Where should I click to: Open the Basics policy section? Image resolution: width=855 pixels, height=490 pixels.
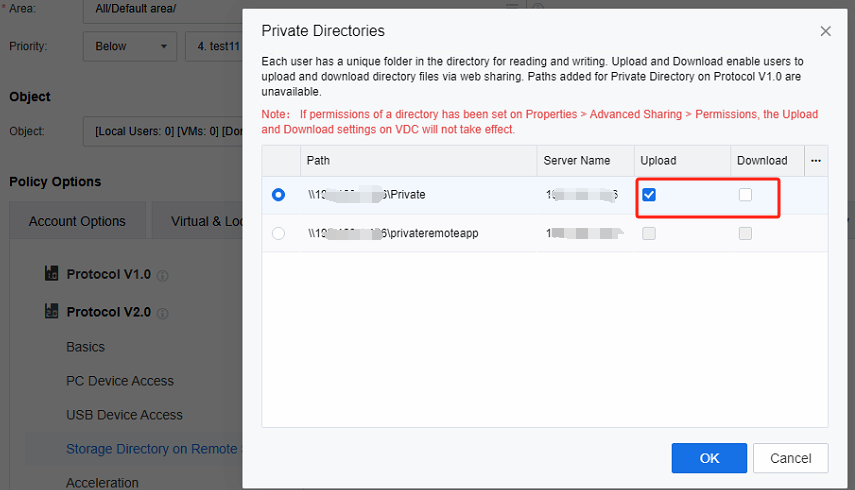coord(85,347)
